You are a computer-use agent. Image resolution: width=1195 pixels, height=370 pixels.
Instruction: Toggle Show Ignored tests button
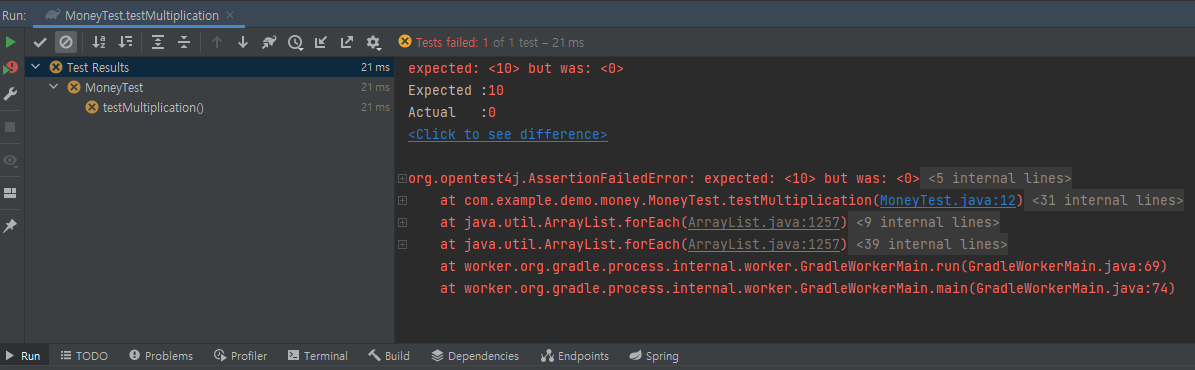(x=66, y=43)
